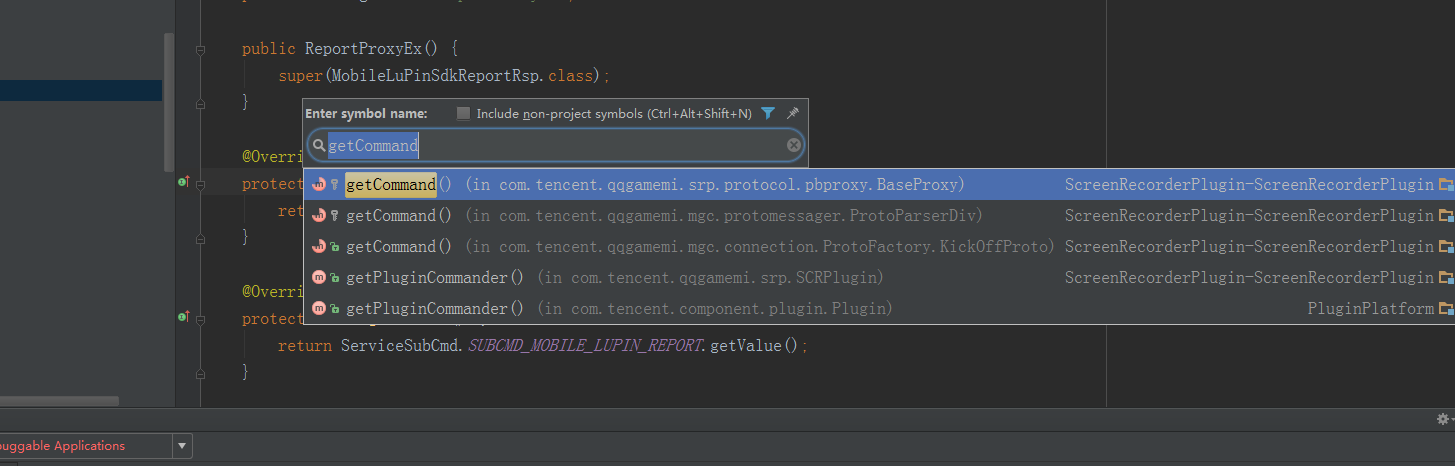Click override gutter icon beside the highlighted protected line
This screenshot has height=466, width=1455.
[x=183, y=182]
